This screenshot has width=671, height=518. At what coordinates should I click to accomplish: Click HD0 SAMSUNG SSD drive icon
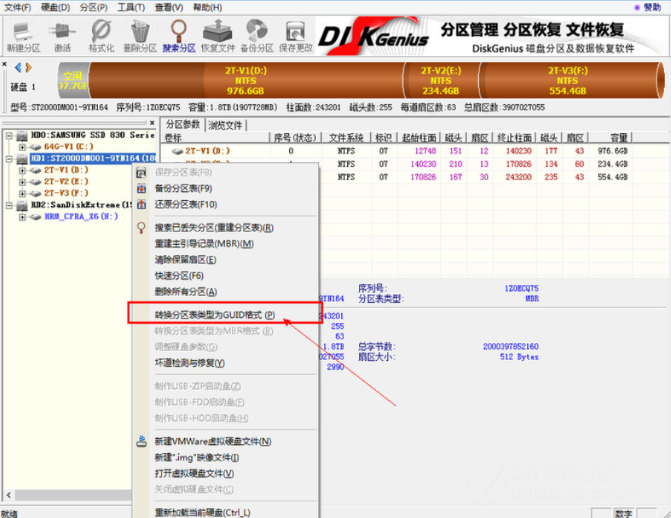[x=22, y=136]
